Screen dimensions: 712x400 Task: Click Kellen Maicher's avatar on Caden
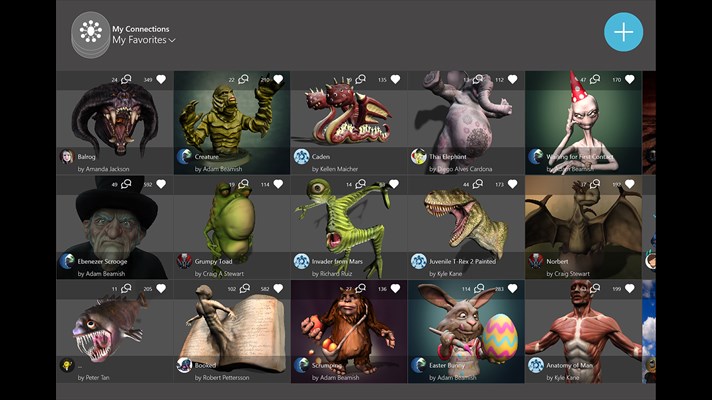(301, 157)
